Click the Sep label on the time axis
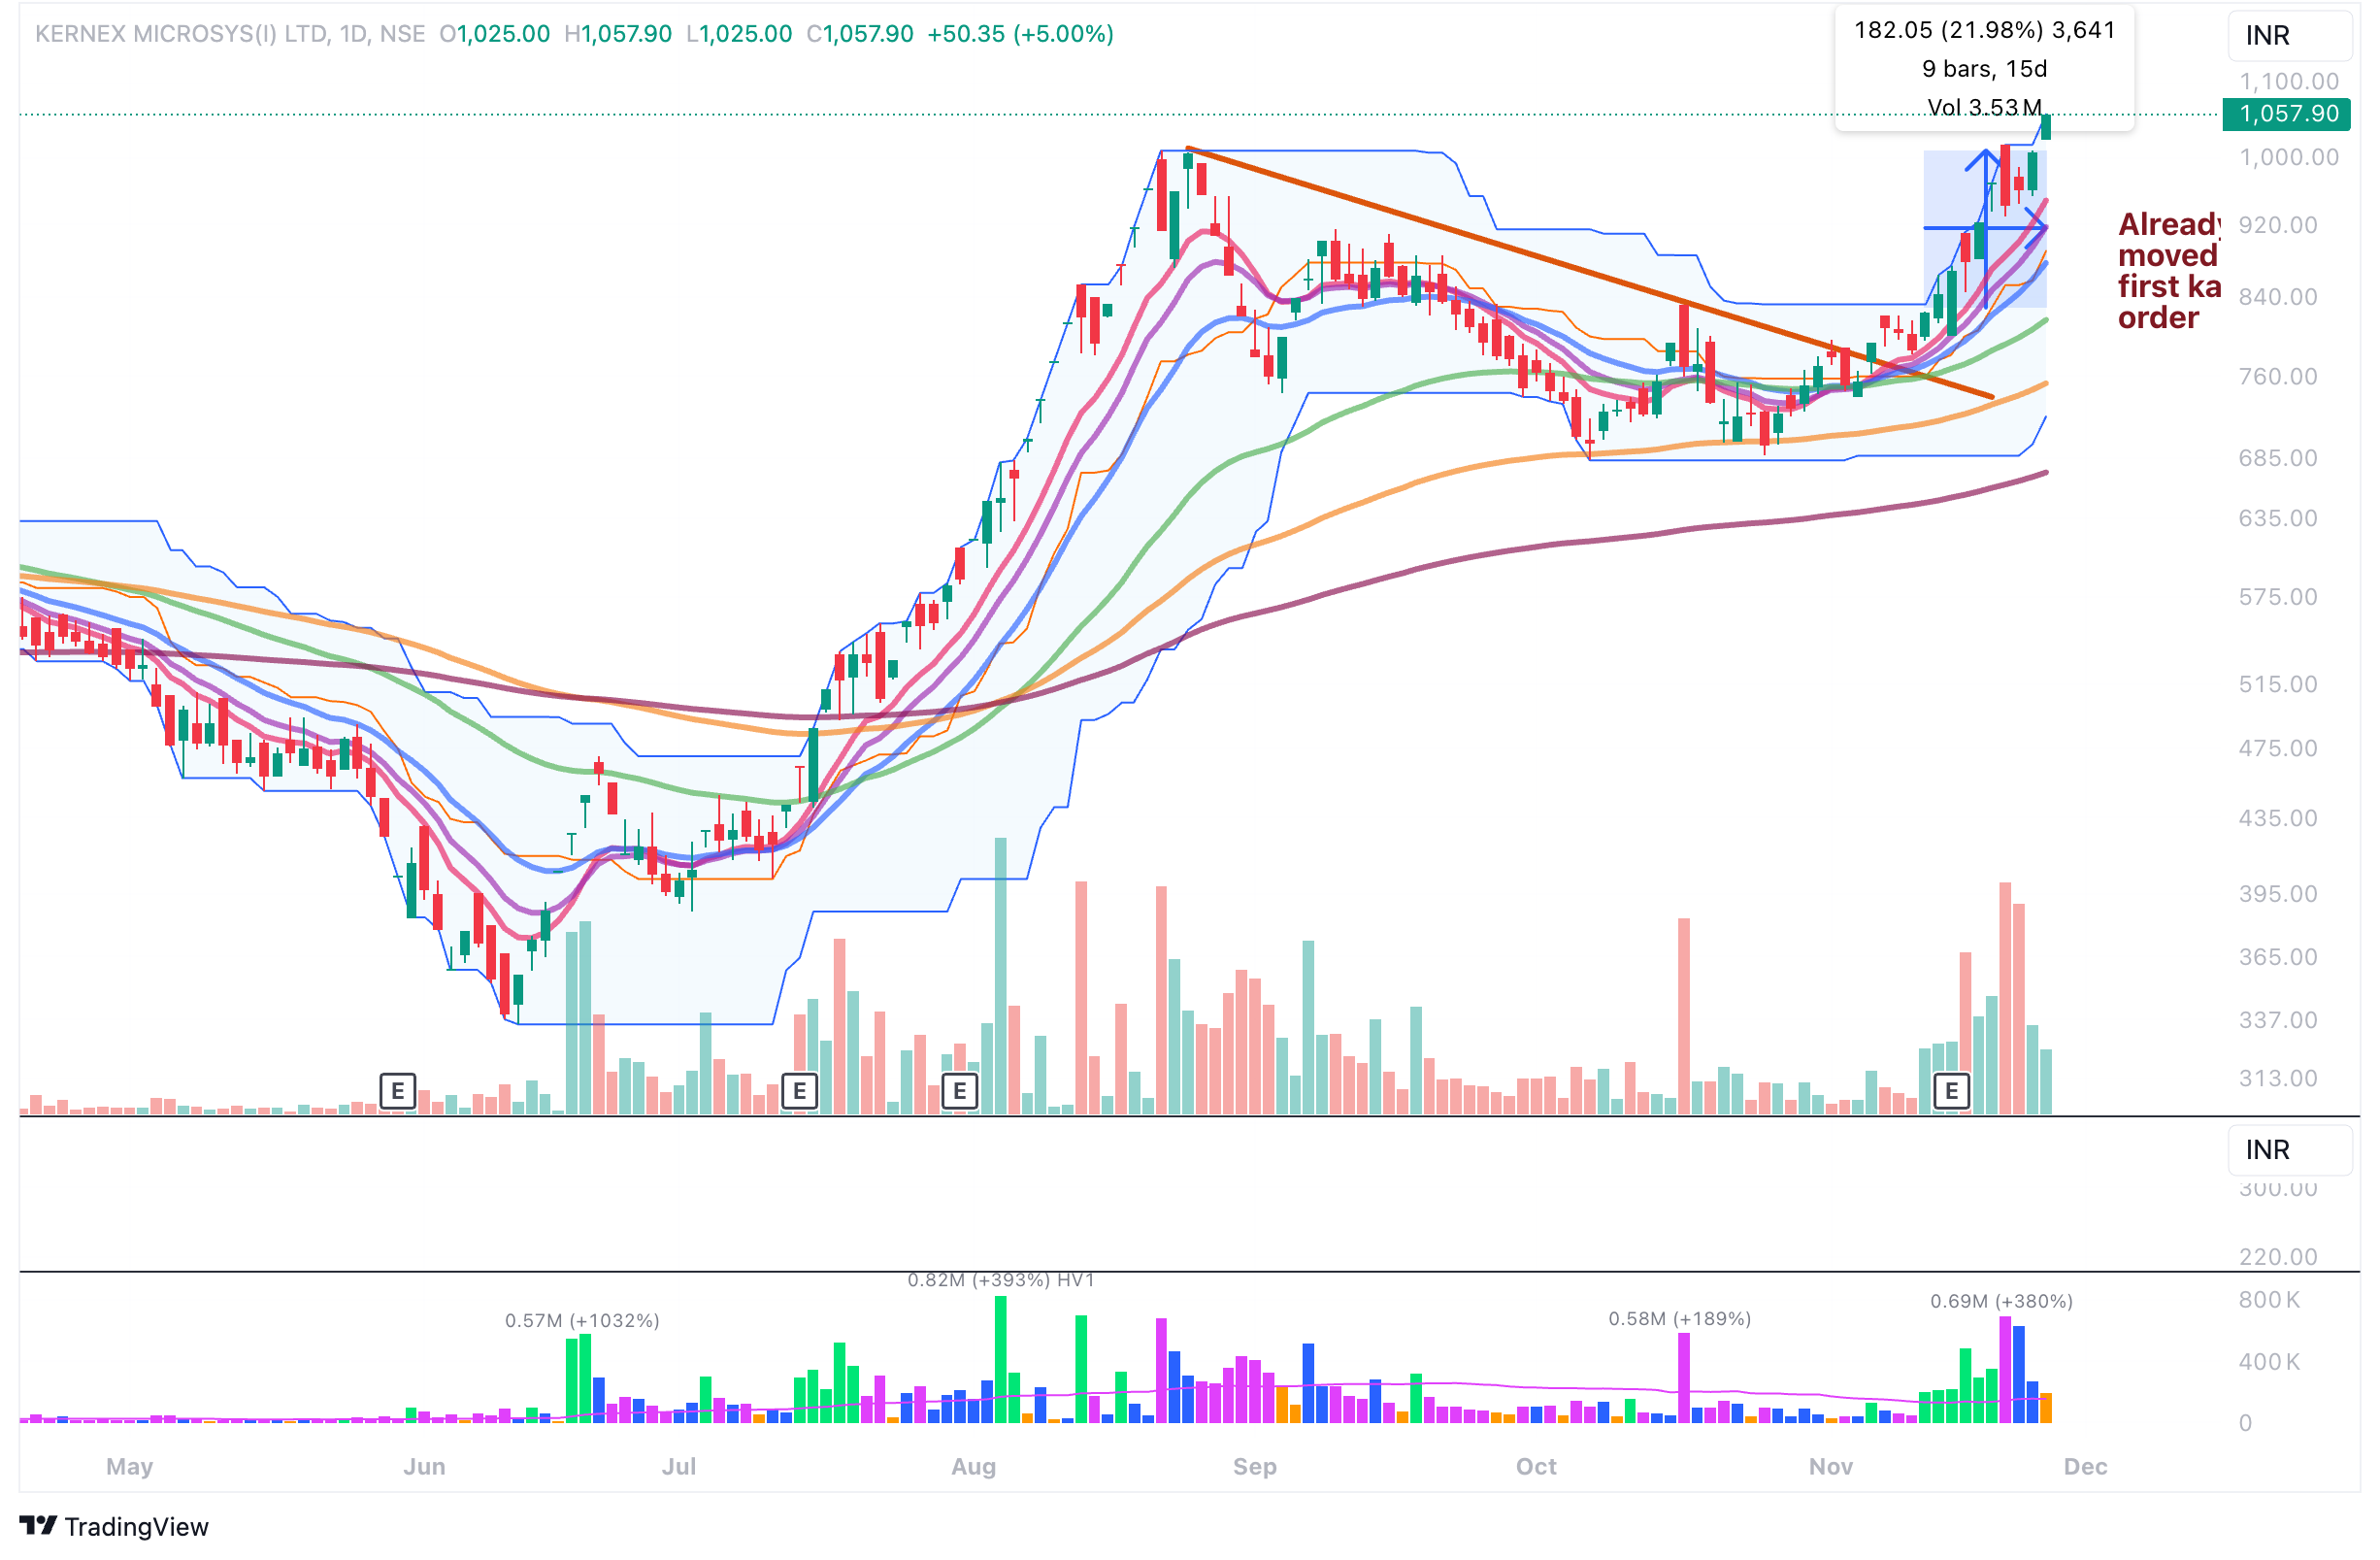 coord(1255,1467)
